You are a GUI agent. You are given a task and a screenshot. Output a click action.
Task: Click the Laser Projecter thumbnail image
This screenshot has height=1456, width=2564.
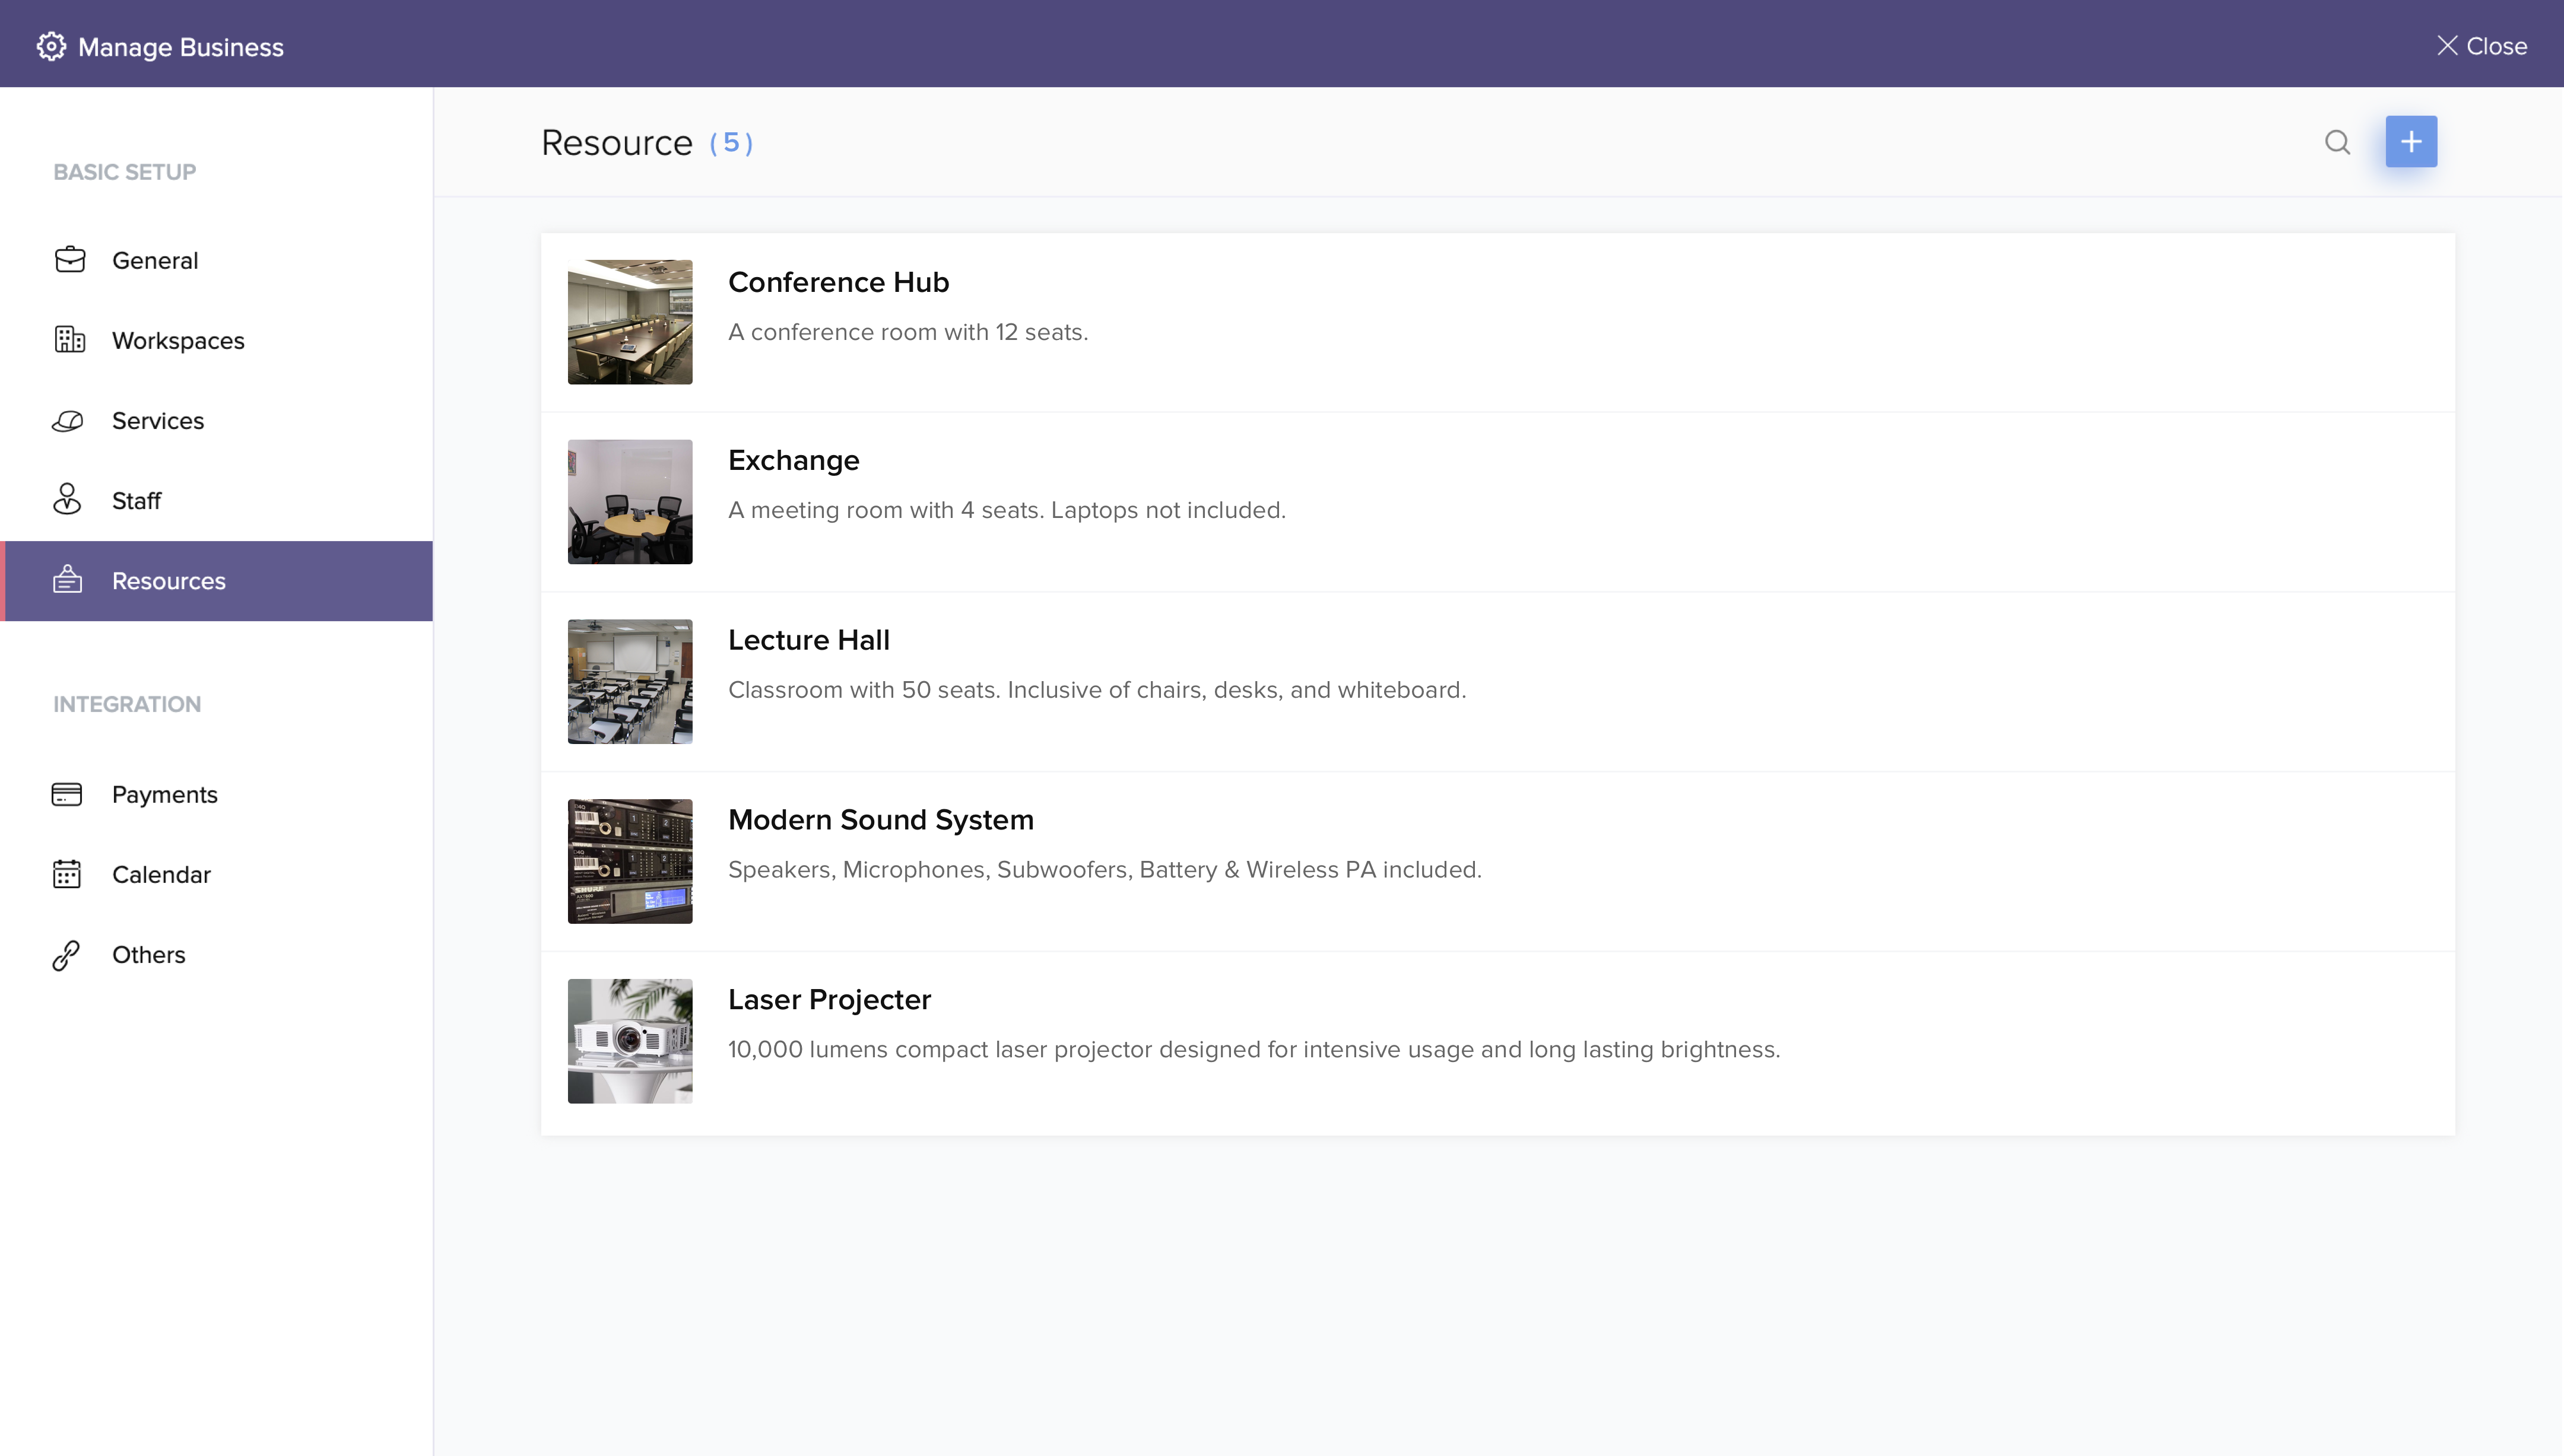click(630, 1041)
